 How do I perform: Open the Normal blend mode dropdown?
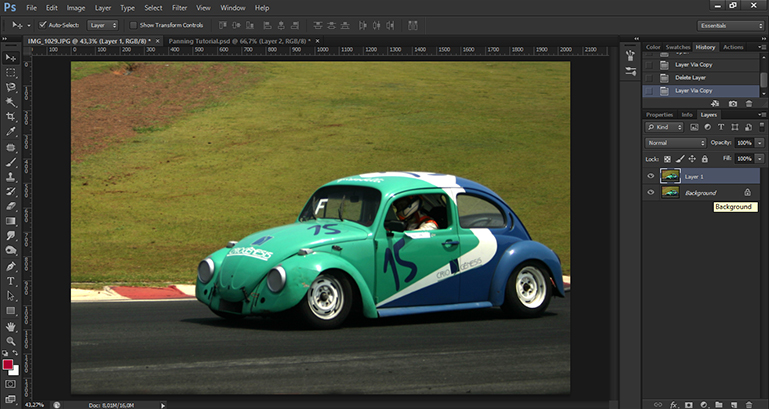pos(676,143)
